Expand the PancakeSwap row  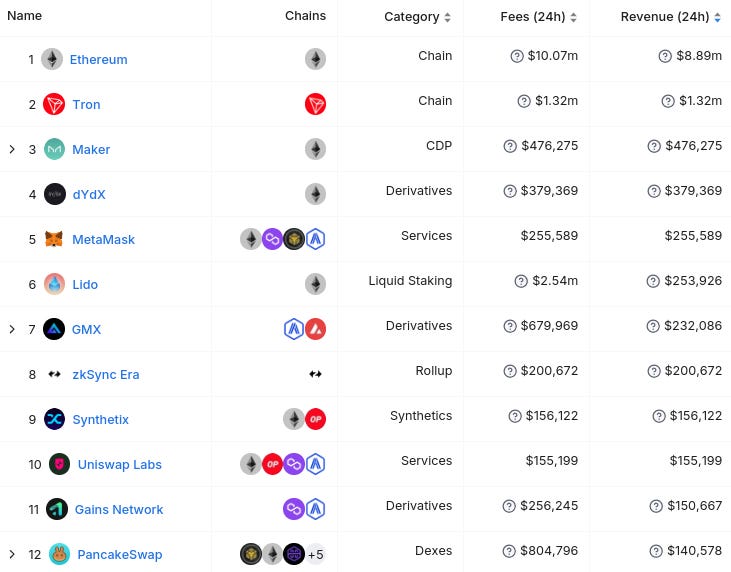[12, 554]
